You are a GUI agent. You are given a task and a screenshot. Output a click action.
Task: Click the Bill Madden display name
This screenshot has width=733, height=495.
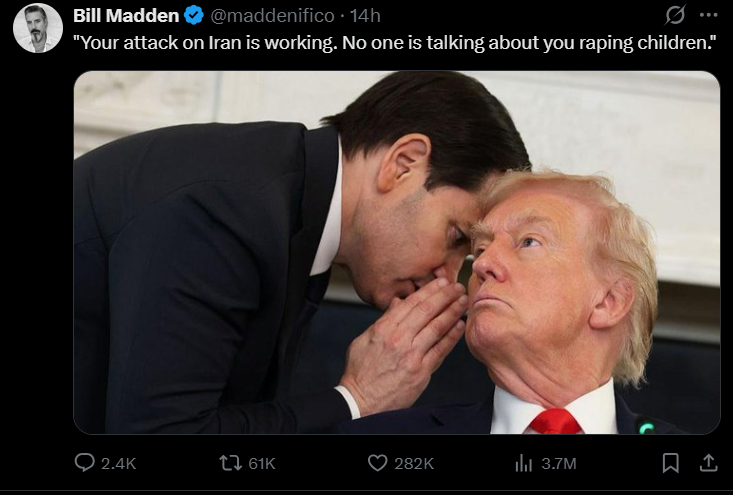[126, 15]
